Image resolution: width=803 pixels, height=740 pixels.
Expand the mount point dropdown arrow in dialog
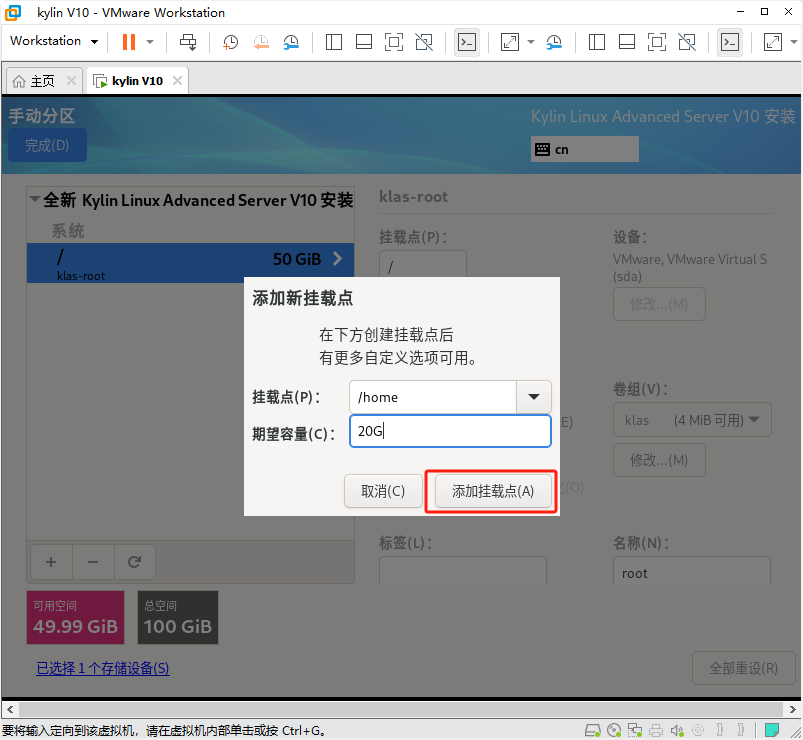(x=534, y=397)
